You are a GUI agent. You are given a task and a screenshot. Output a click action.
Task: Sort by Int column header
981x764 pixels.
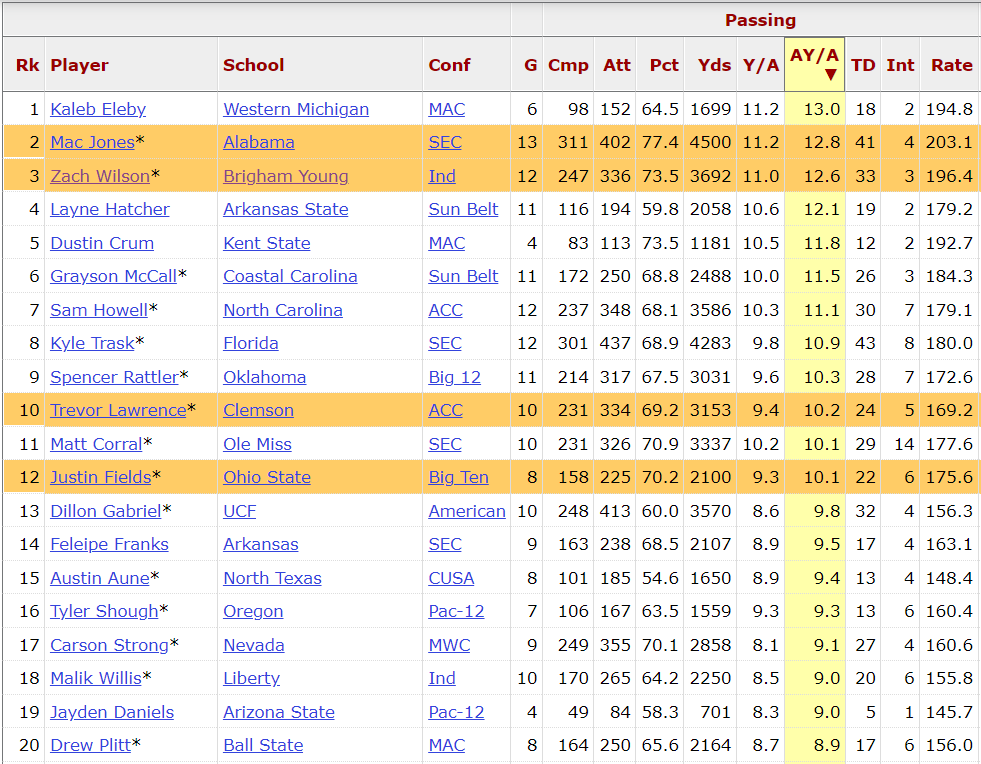click(x=900, y=65)
